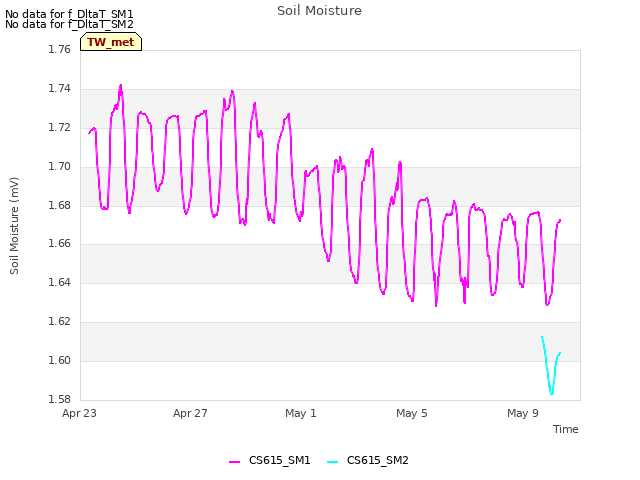This screenshot has height=480, width=640.
Task: Click the 1.74 y-axis tick label
Action: click(x=60, y=89)
